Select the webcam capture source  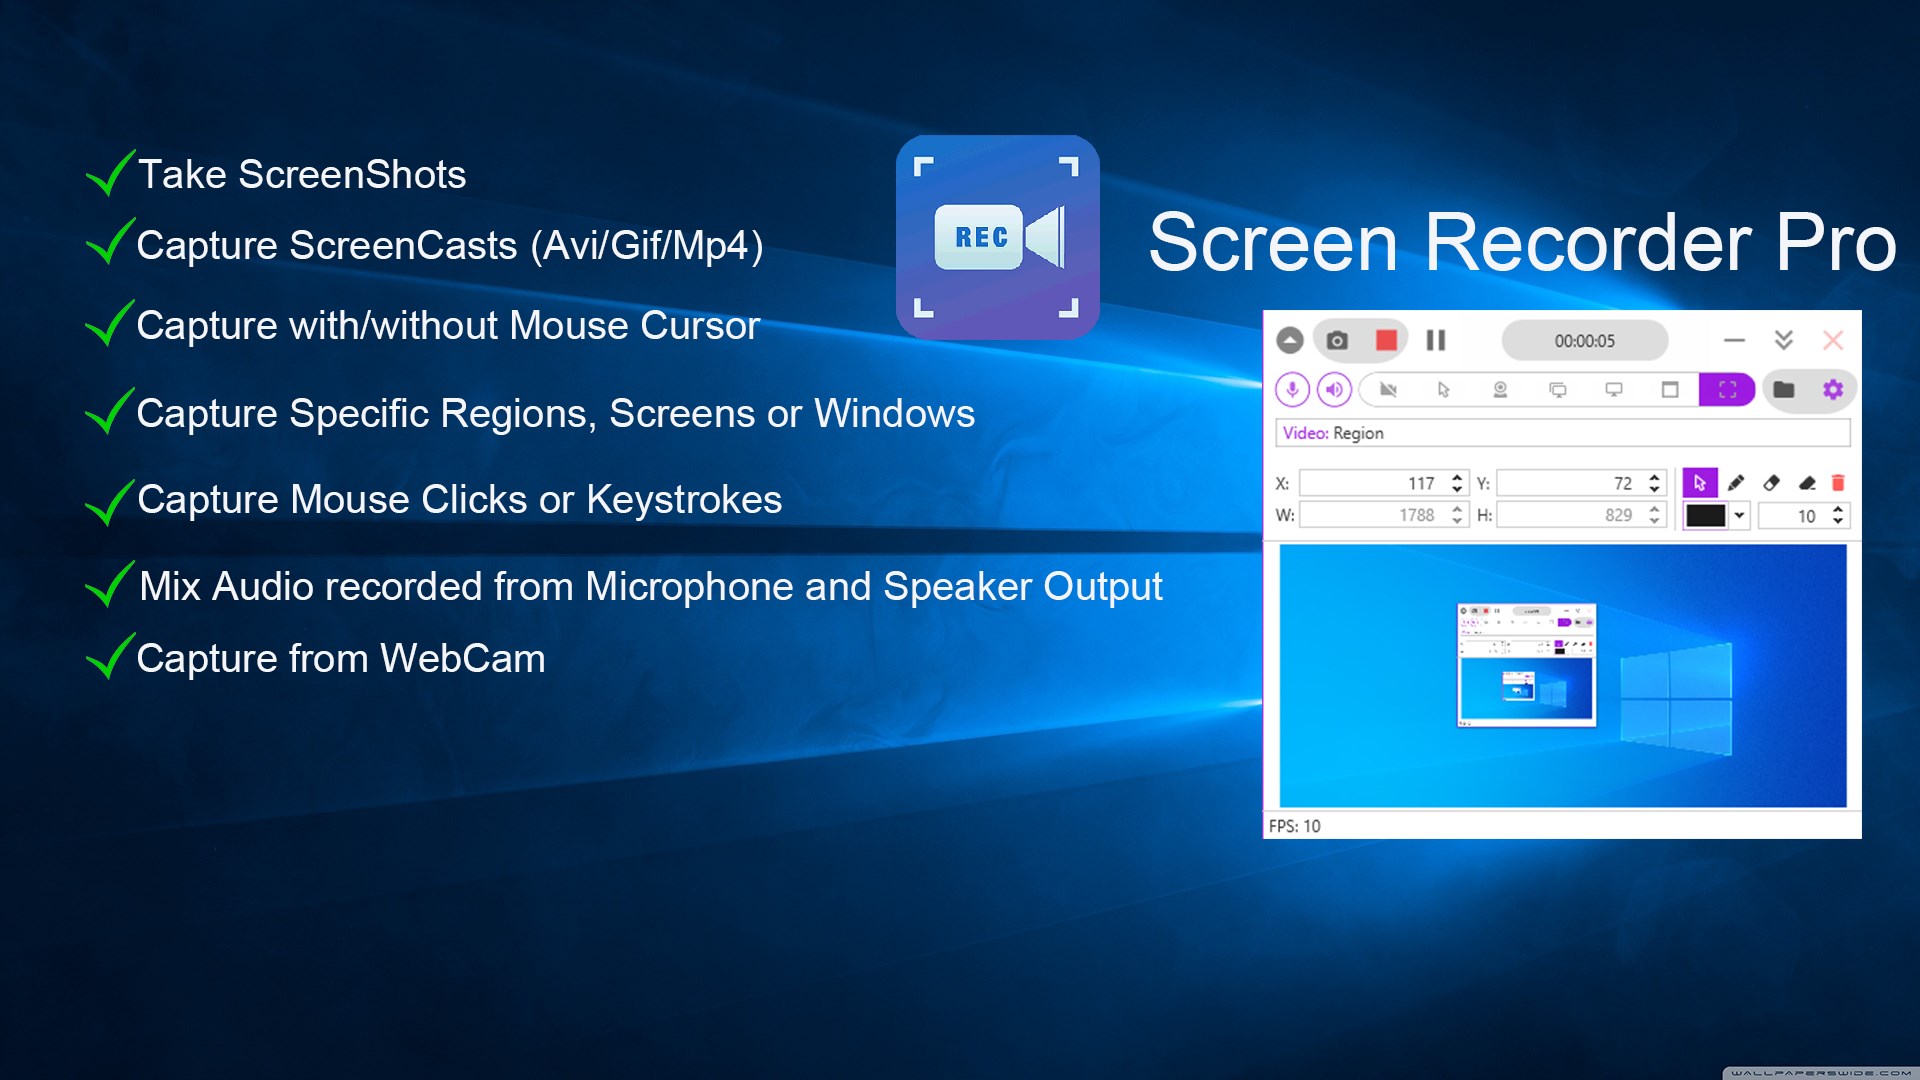coord(1500,390)
